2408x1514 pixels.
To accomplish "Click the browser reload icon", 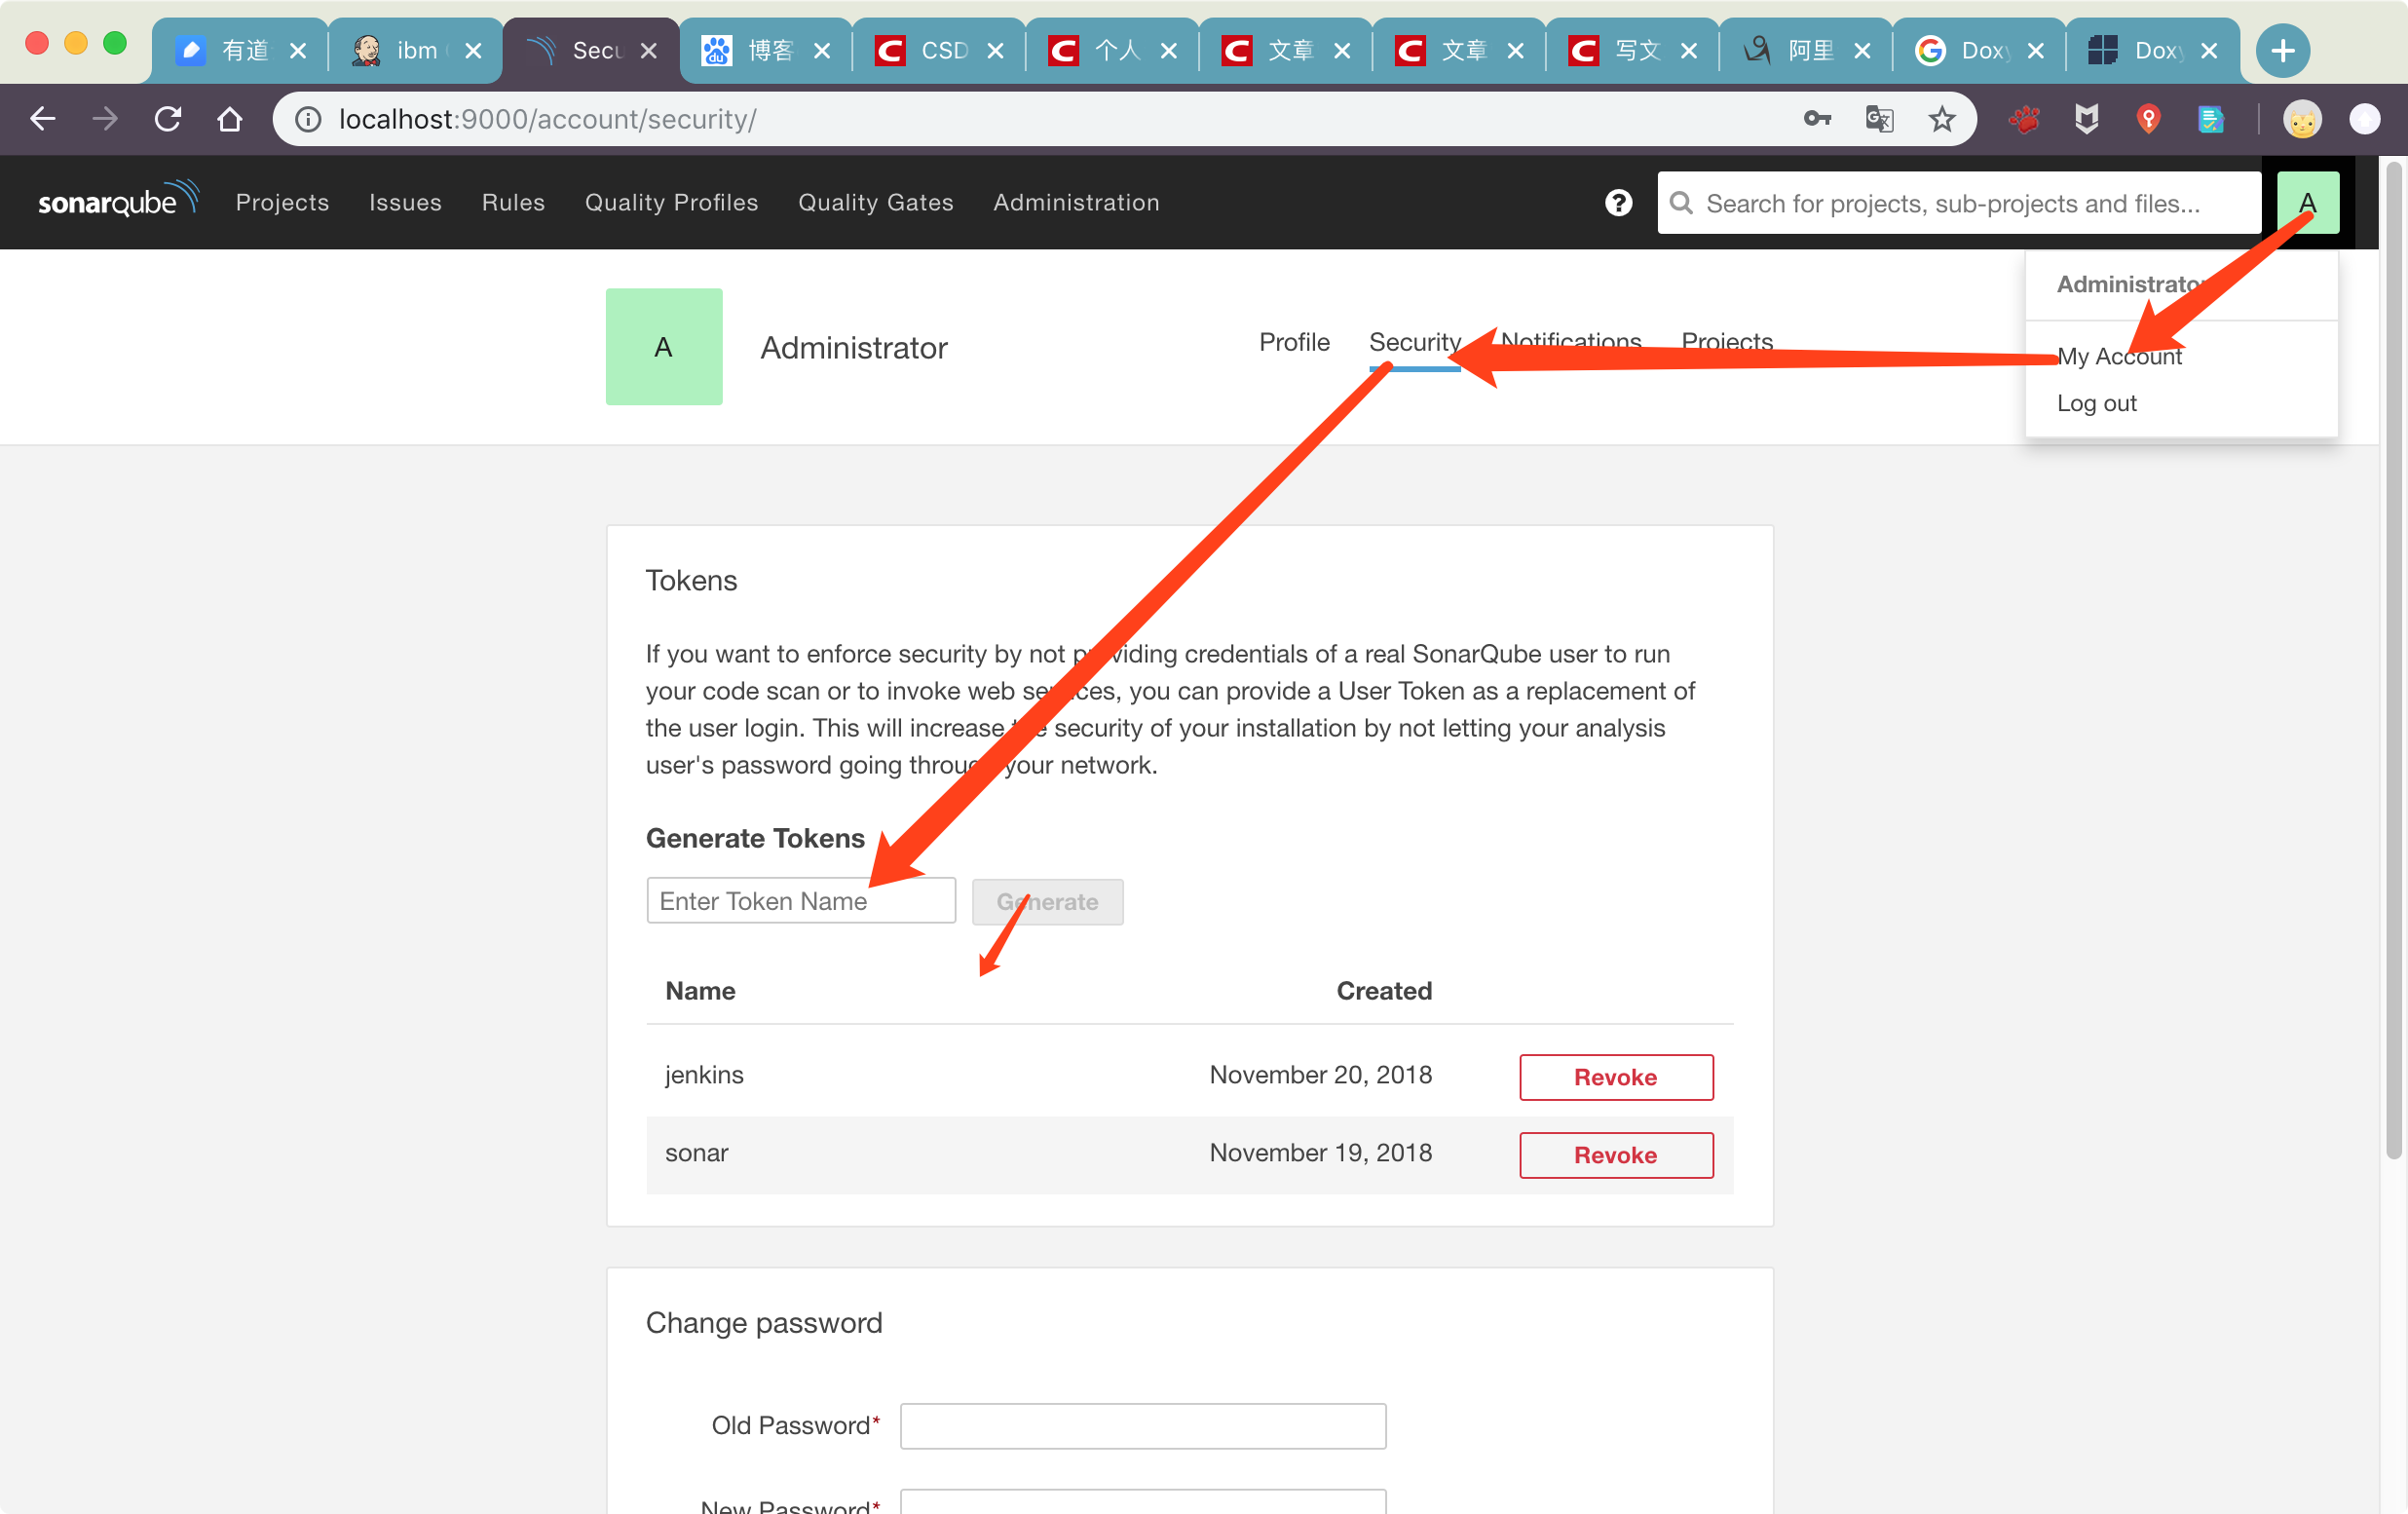I will click(x=167, y=119).
